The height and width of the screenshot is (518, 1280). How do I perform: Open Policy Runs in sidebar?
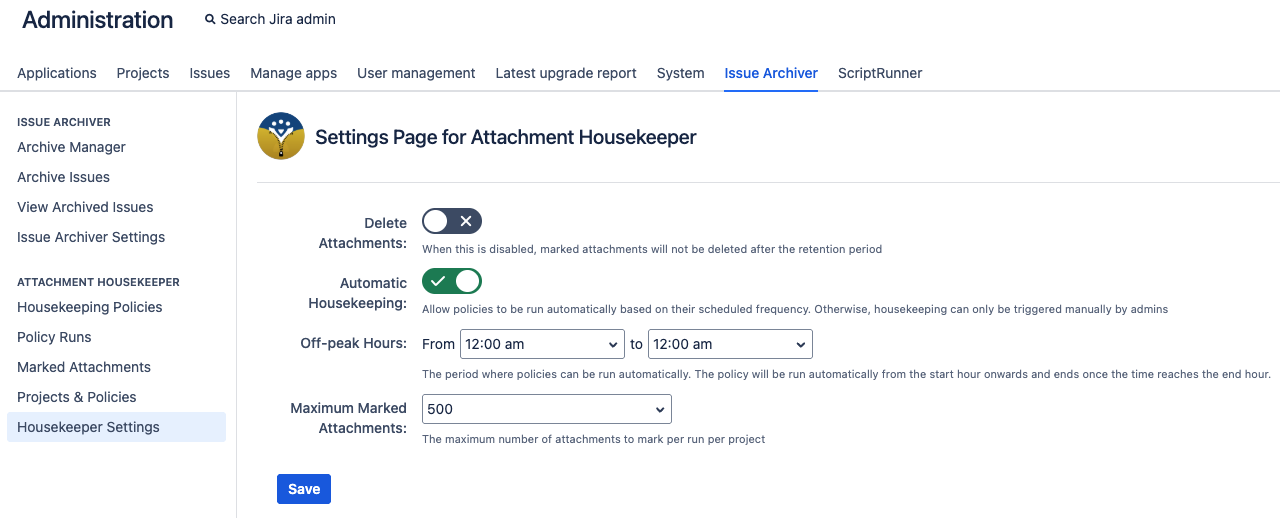coord(54,337)
